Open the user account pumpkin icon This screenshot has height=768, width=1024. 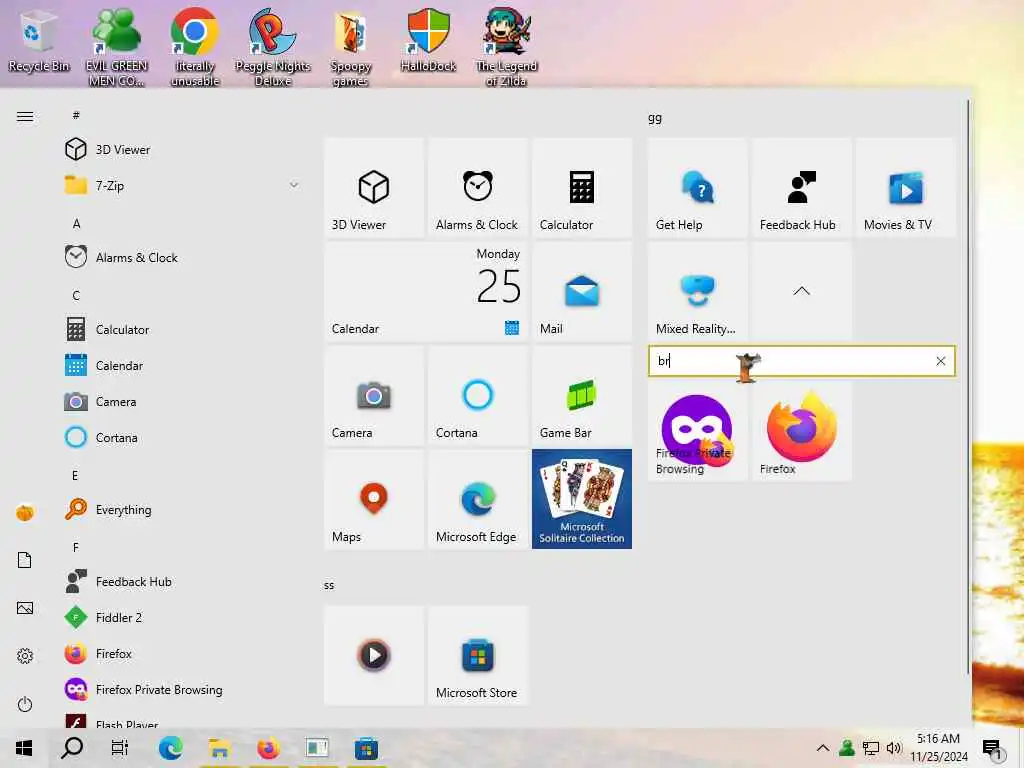[25, 513]
